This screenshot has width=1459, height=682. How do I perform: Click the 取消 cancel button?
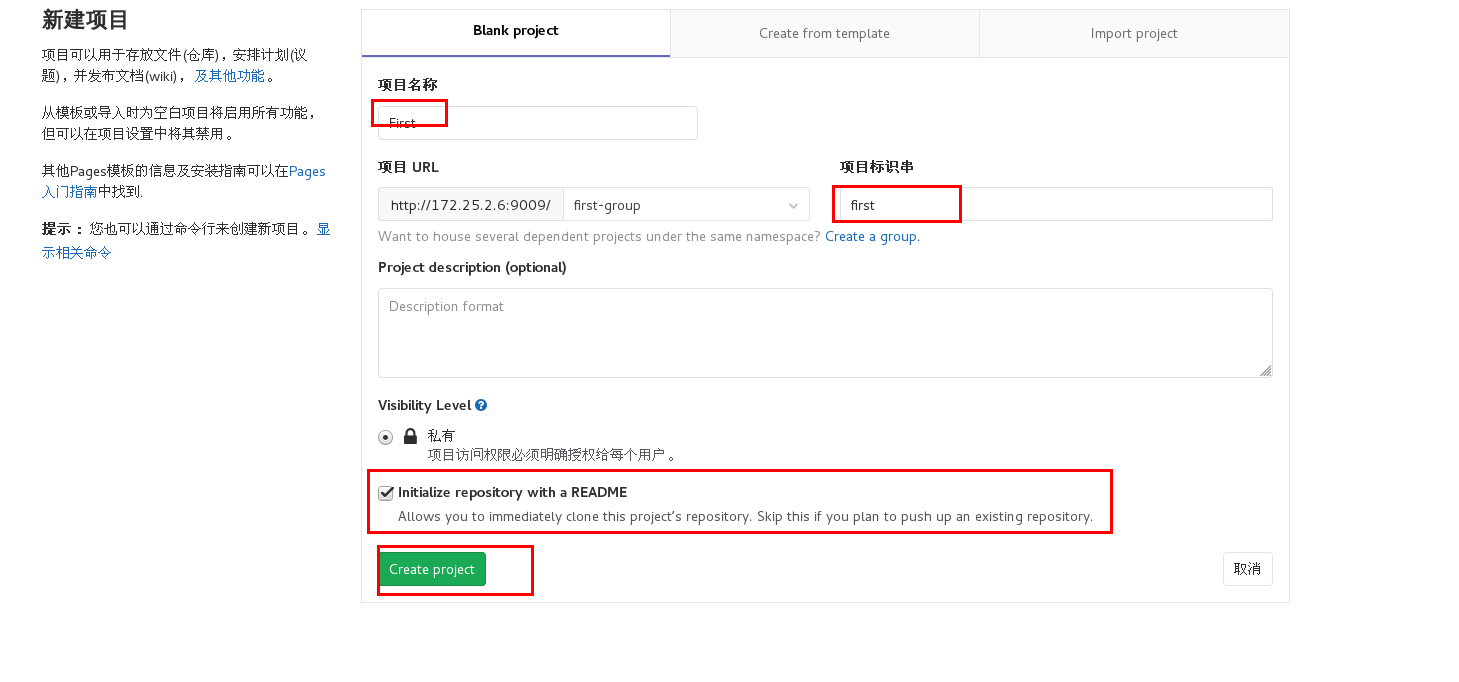pos(1247,569)
